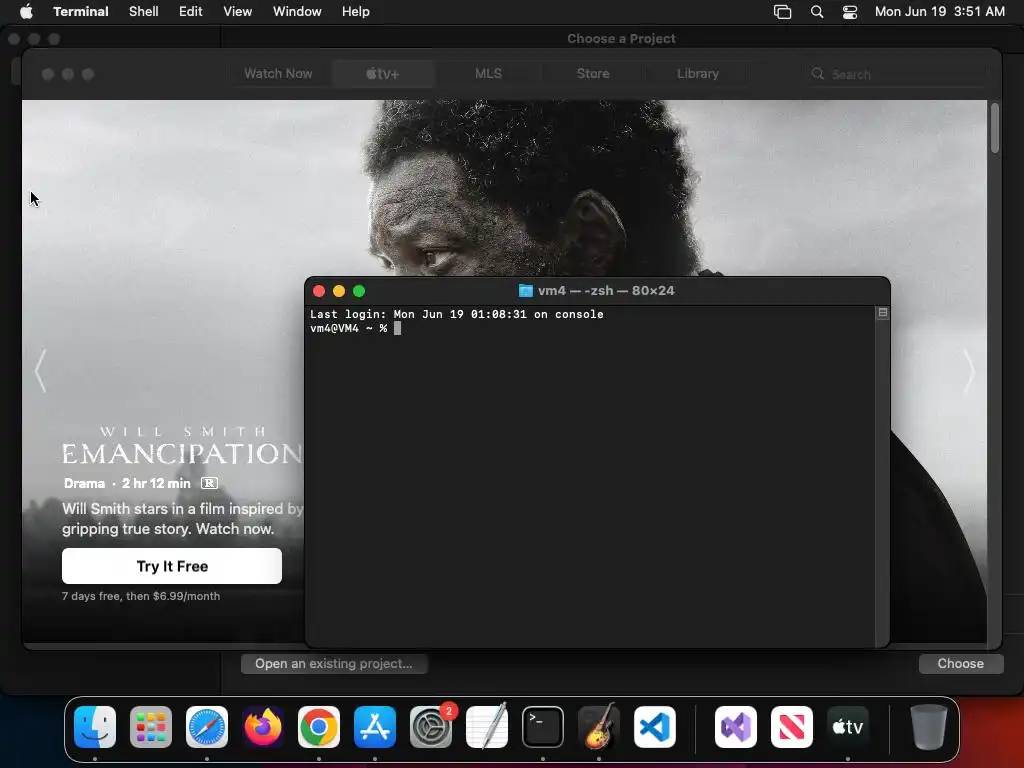Open Control Center in the menu bar
This screenshot has height=768, width=1024.
(x=850, y=12)
